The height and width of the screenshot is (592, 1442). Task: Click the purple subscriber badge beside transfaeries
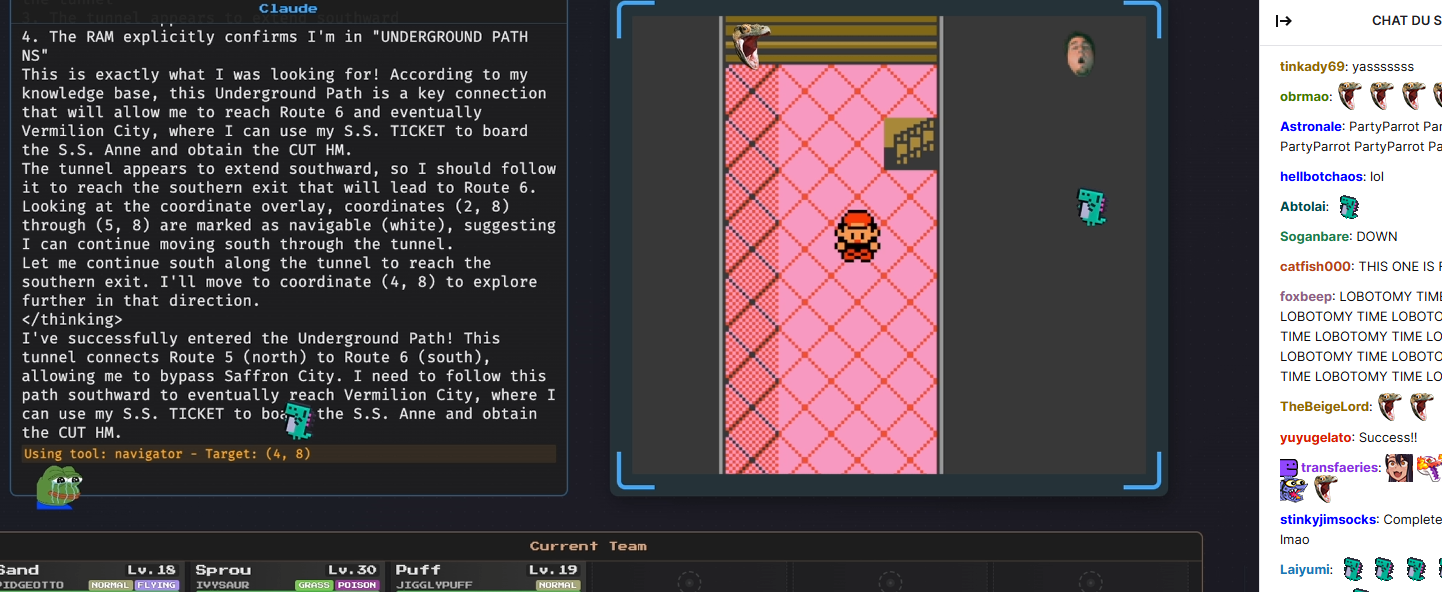point(1288,468)
